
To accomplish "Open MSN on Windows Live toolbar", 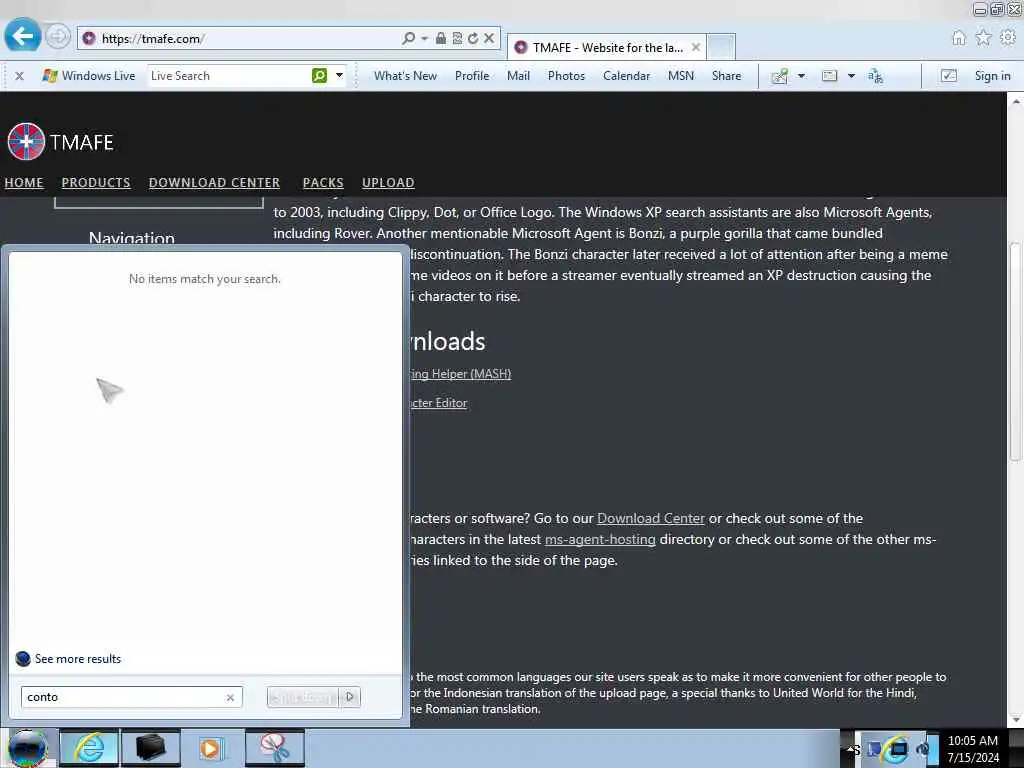I will 681,76.
